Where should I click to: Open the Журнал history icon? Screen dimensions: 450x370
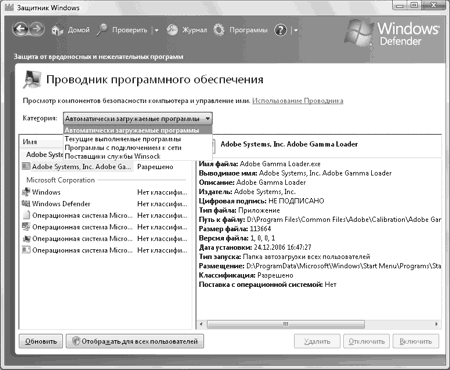(x=172, y=30)
